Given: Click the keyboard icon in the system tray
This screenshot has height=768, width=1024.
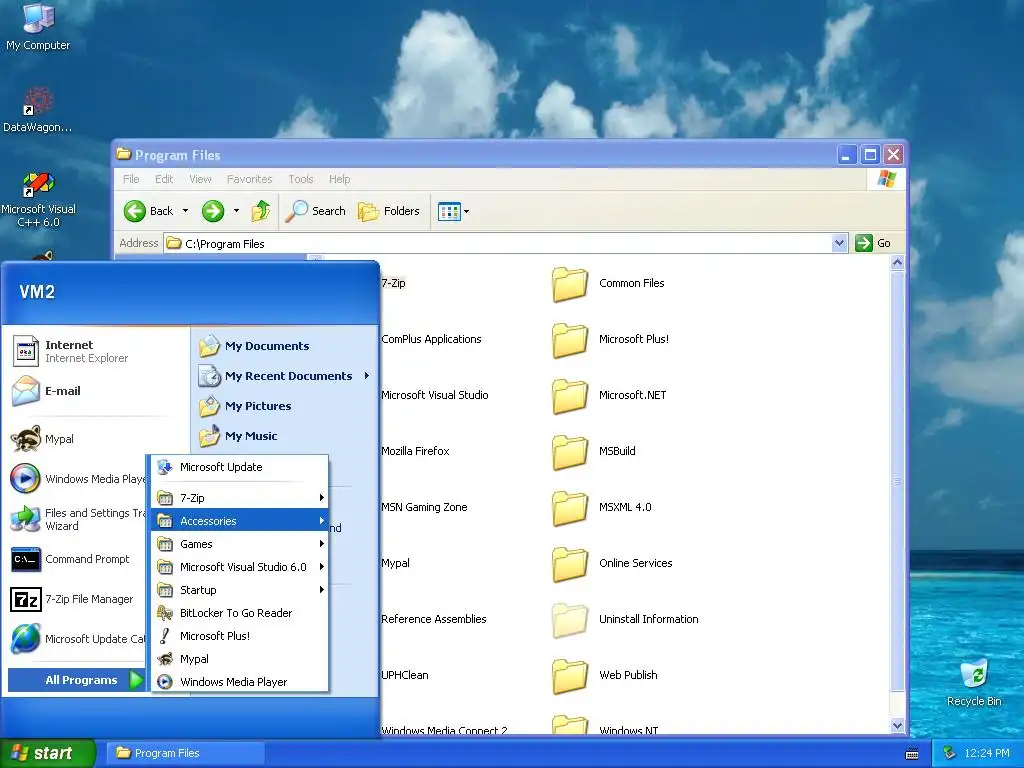Looking at the screenshot, I should pyautogui.click(x=912, y=754).
